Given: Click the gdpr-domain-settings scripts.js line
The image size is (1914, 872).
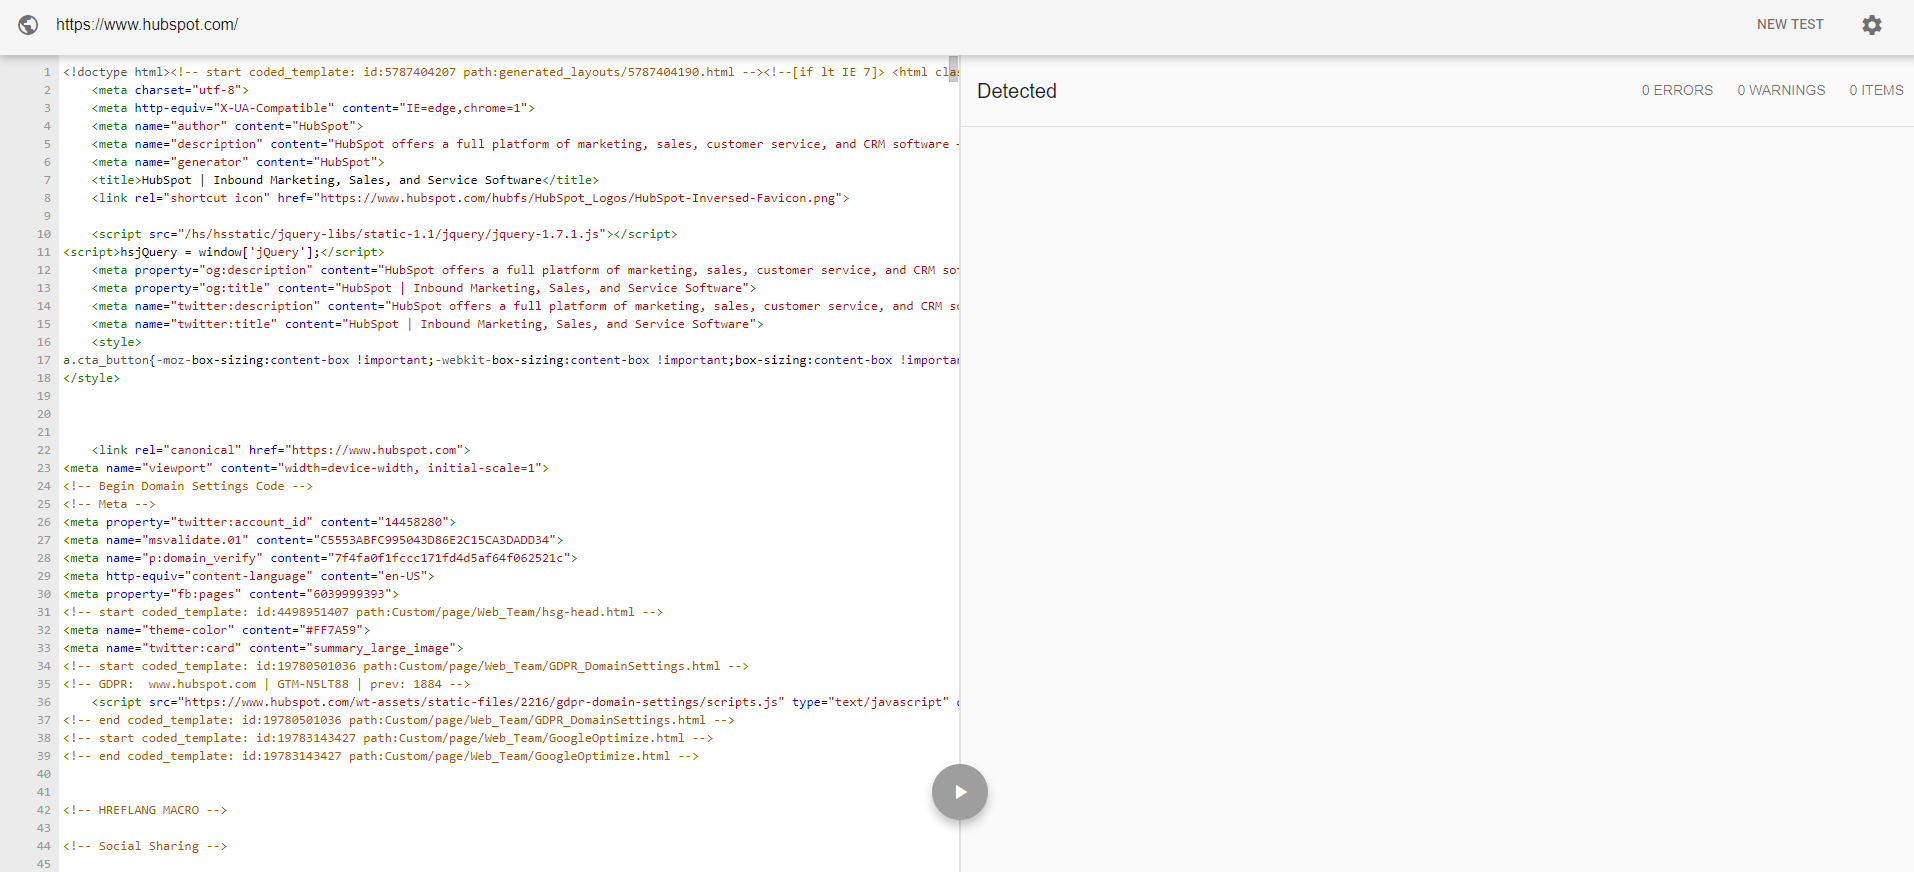Looking at the screenshot, I should coord(525,702).
